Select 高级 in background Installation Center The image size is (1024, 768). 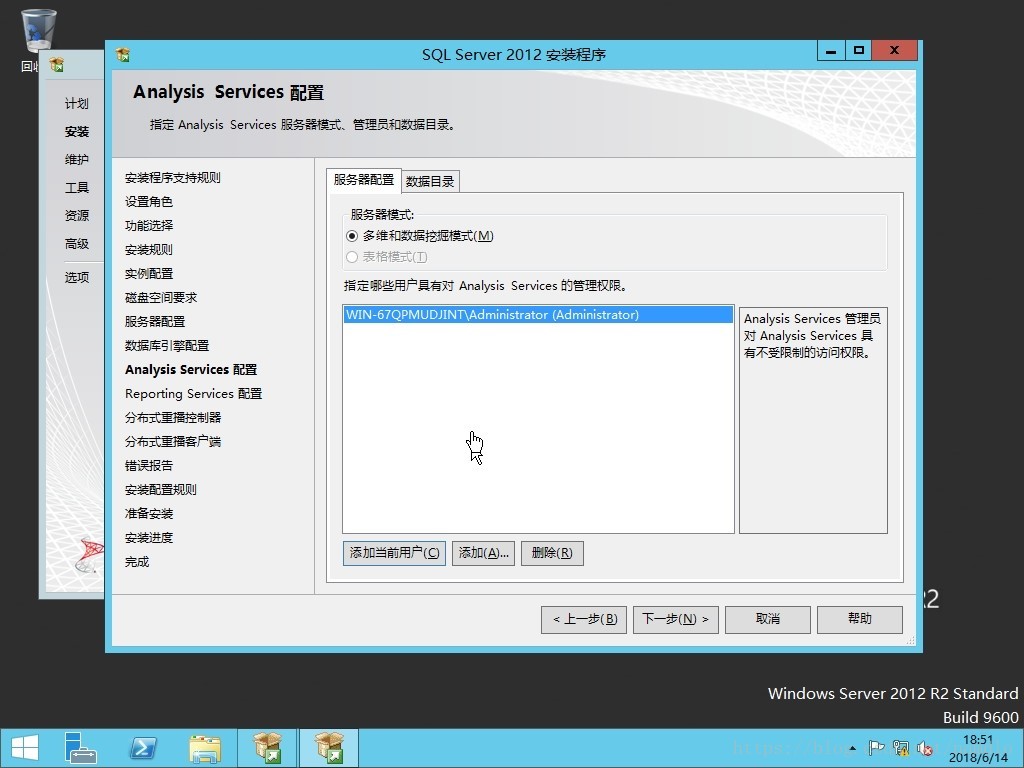pyautogui.click(x=76, y=244)
